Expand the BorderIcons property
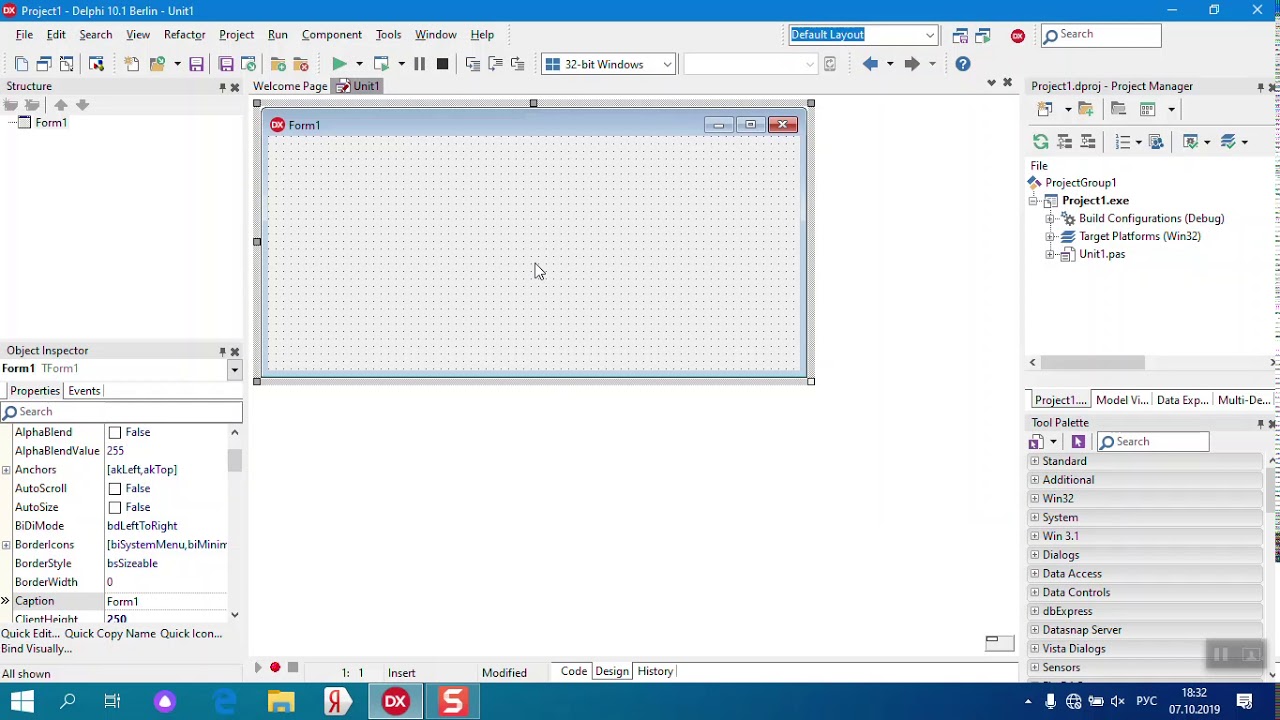The width and height of the screenshot is (1280, 720). (x=6, y=545)
